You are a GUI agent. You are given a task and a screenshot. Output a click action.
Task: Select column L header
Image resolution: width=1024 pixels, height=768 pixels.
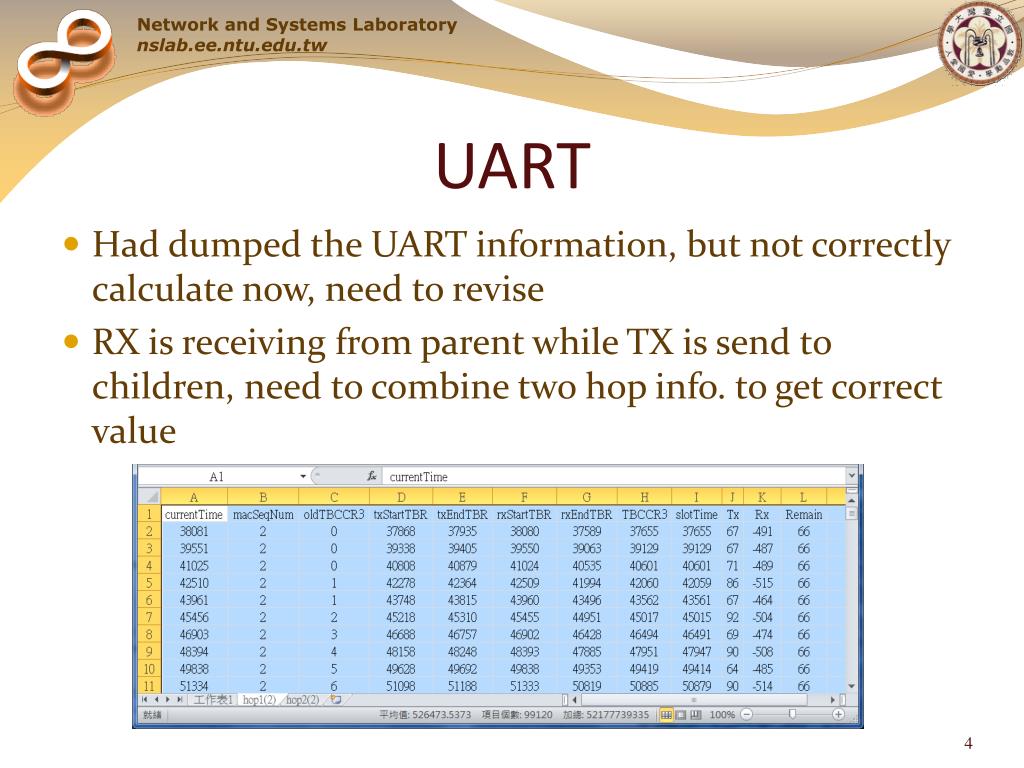[x=803, y=497]
